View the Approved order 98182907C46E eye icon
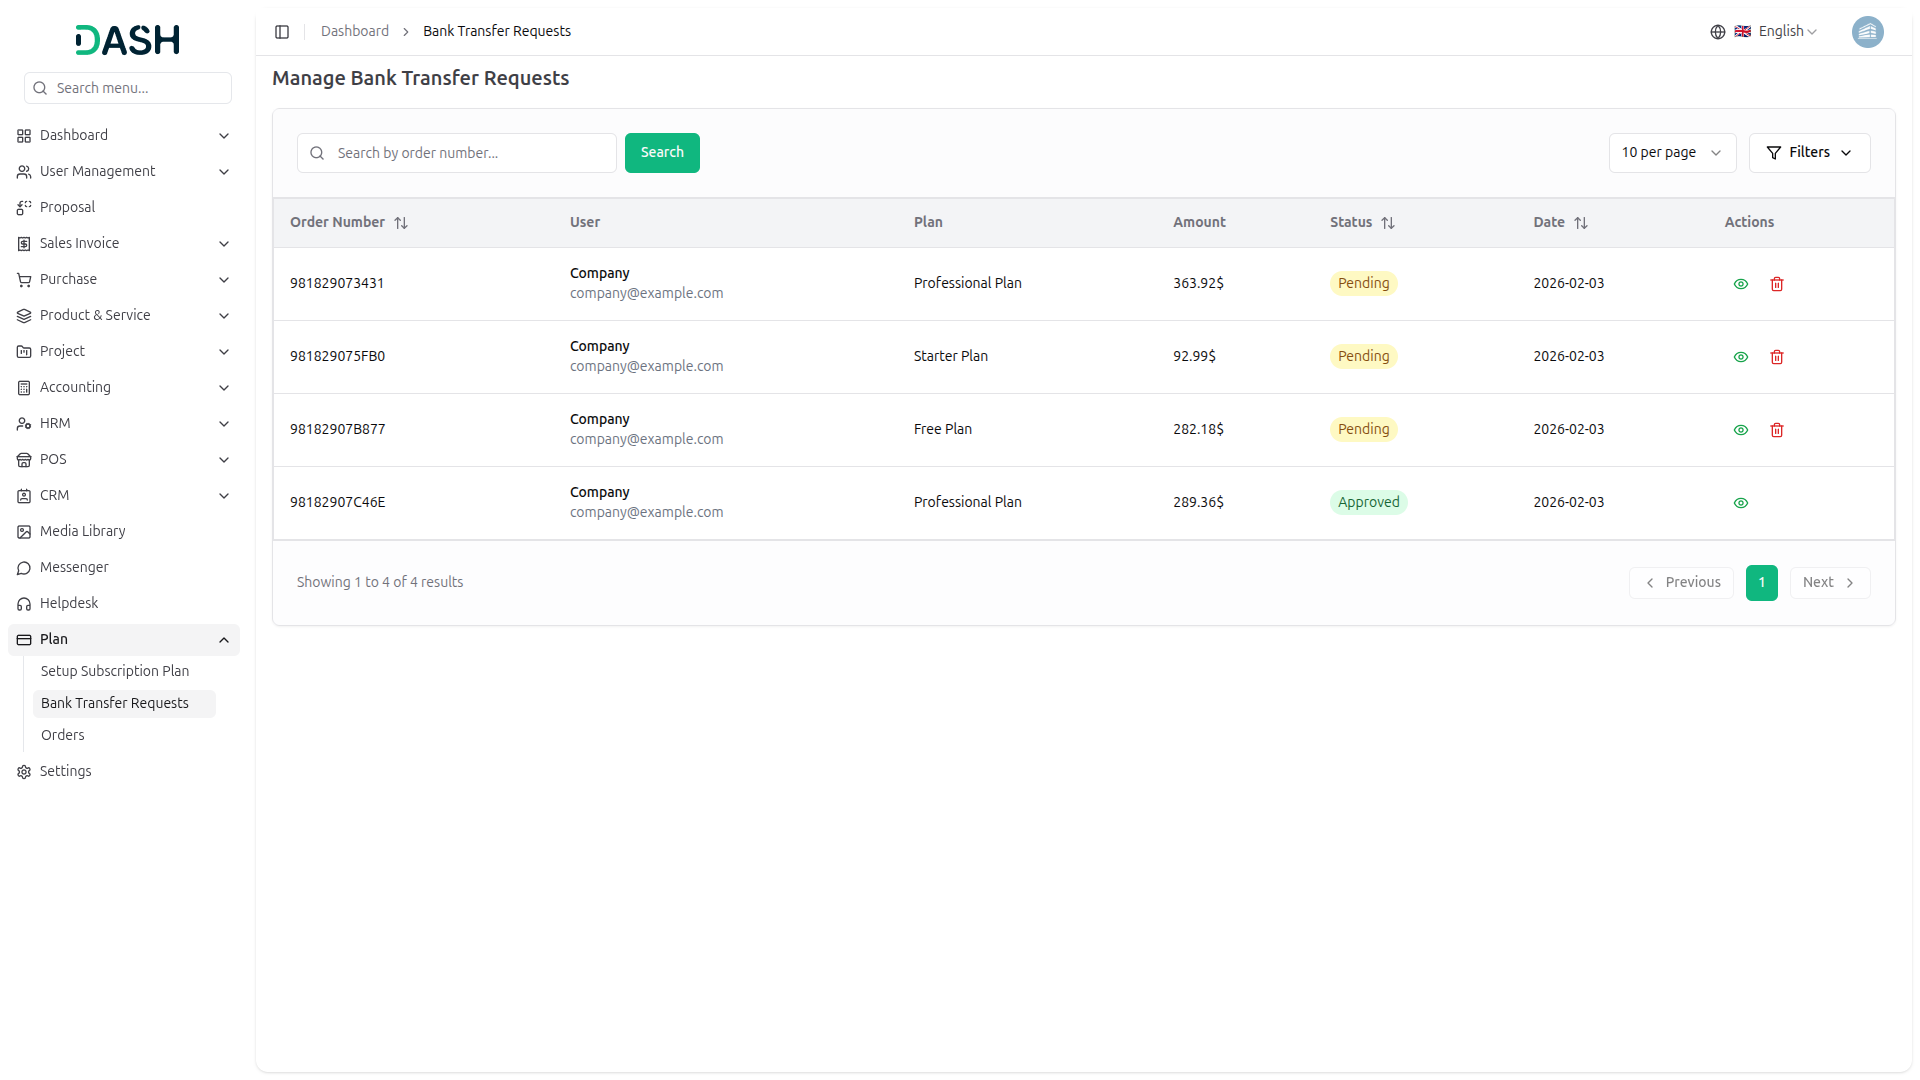 pos(1741,503)
